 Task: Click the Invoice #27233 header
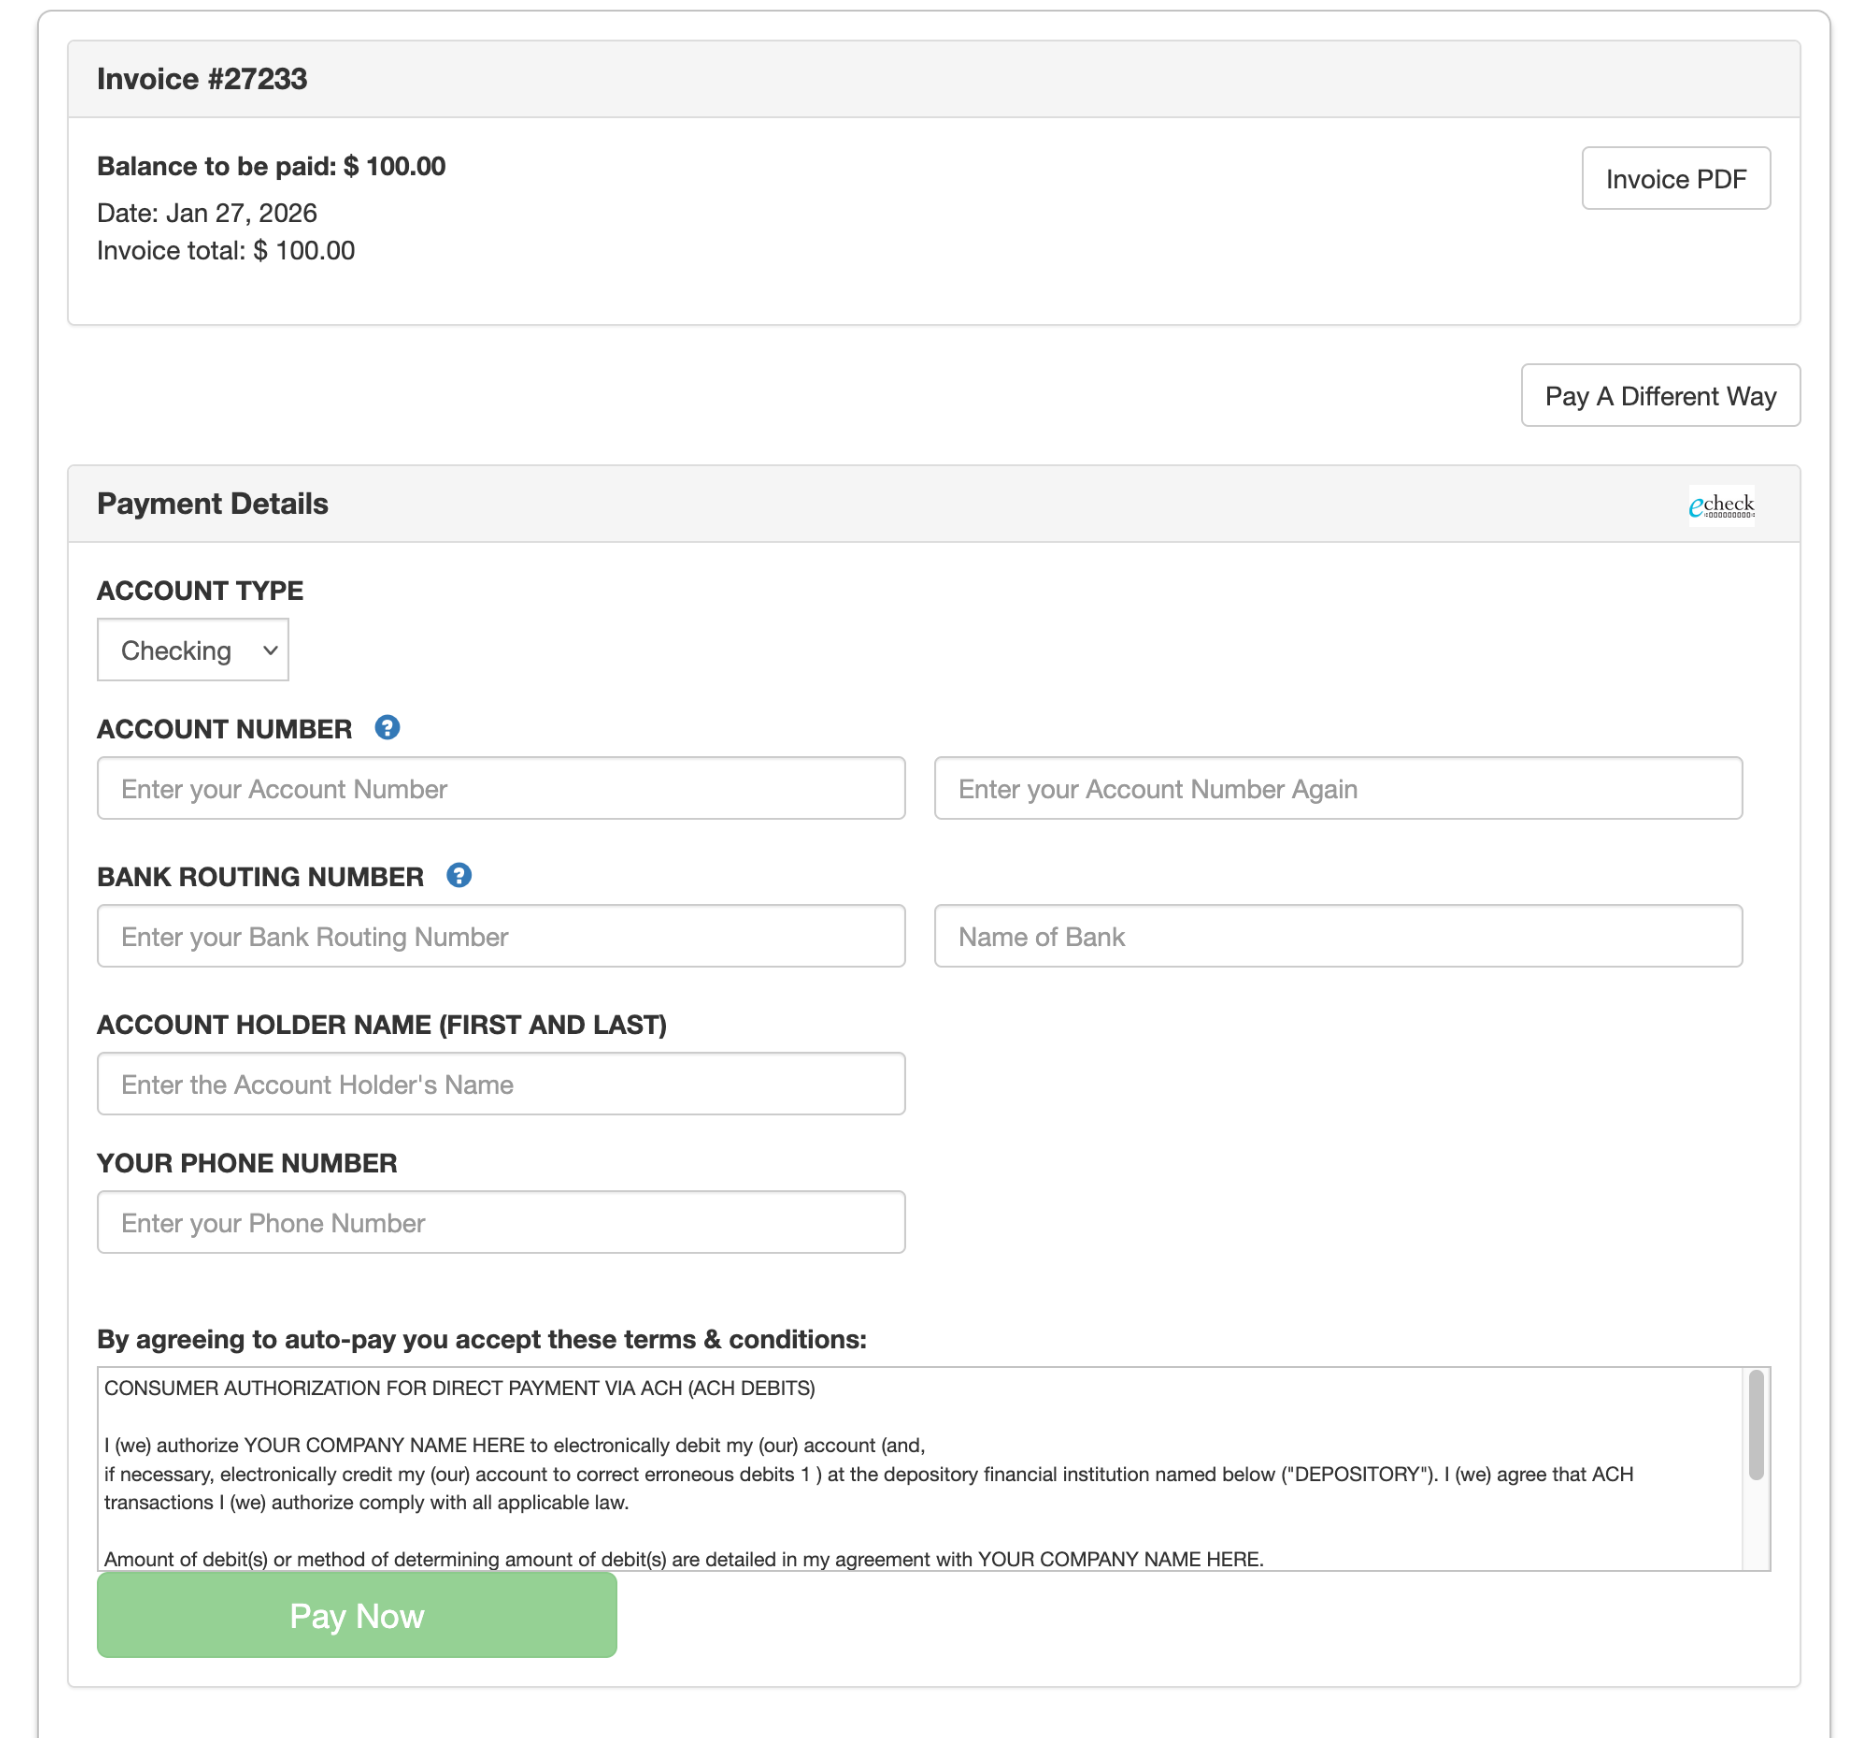click(202, 79)
